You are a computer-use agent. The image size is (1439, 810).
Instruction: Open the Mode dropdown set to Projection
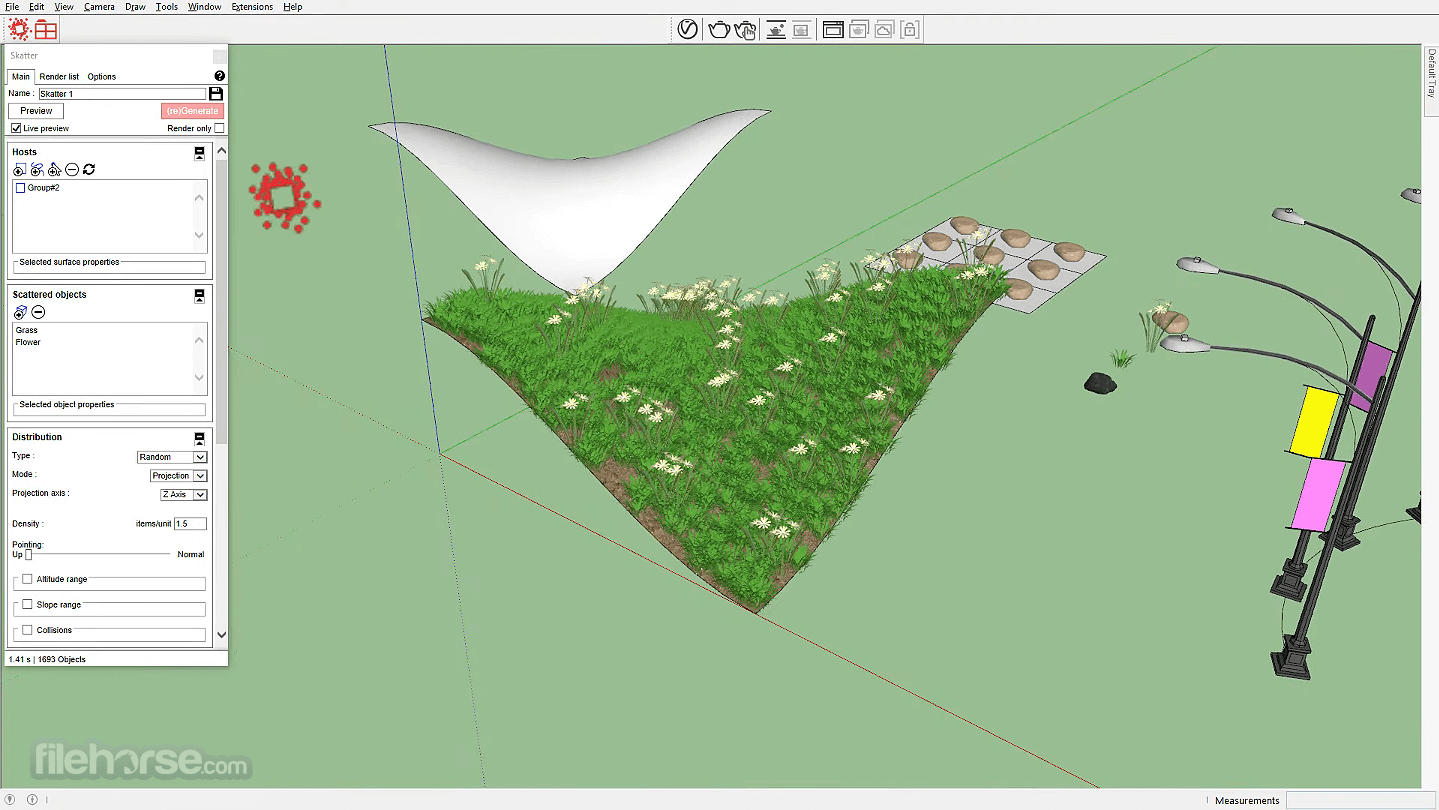point(178,476)
